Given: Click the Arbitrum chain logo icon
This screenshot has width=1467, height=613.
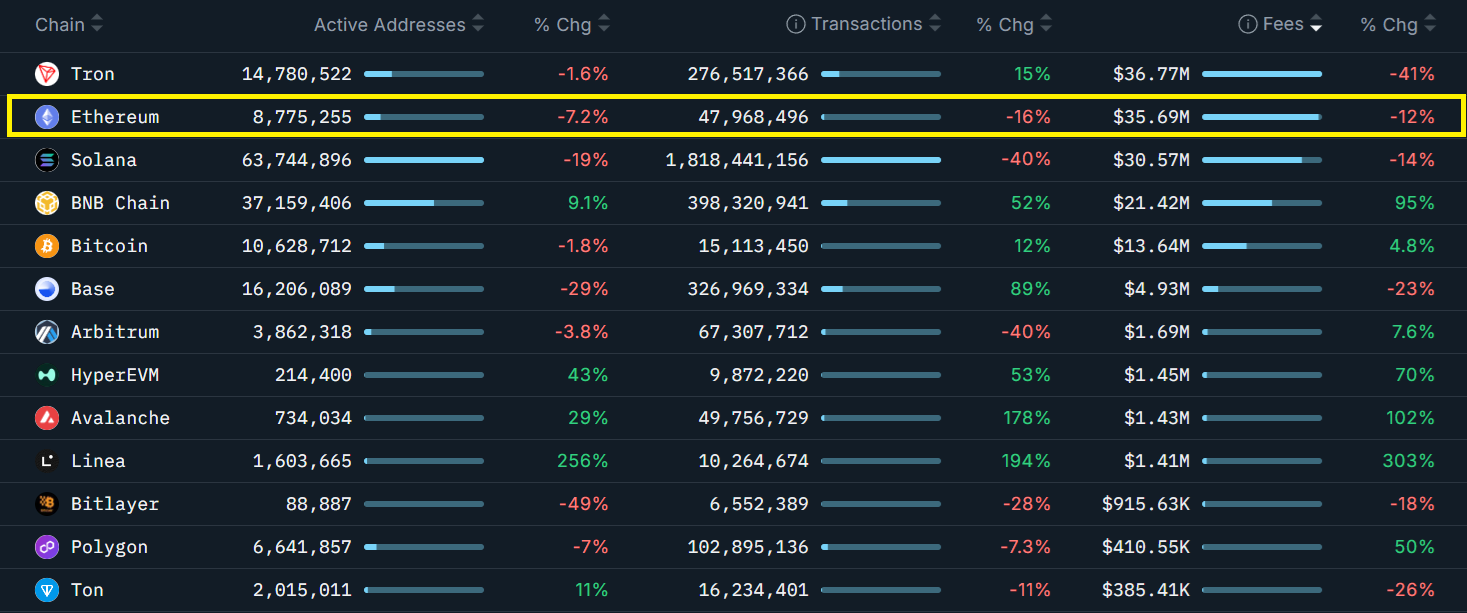Looking at the screenshot, I should click(47, 332).
